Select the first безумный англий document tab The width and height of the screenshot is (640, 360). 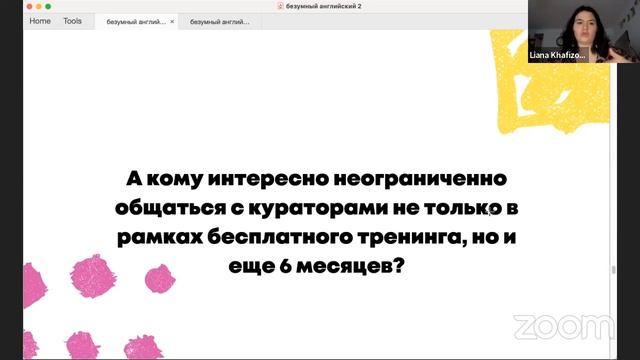click(x=136, y=22)
